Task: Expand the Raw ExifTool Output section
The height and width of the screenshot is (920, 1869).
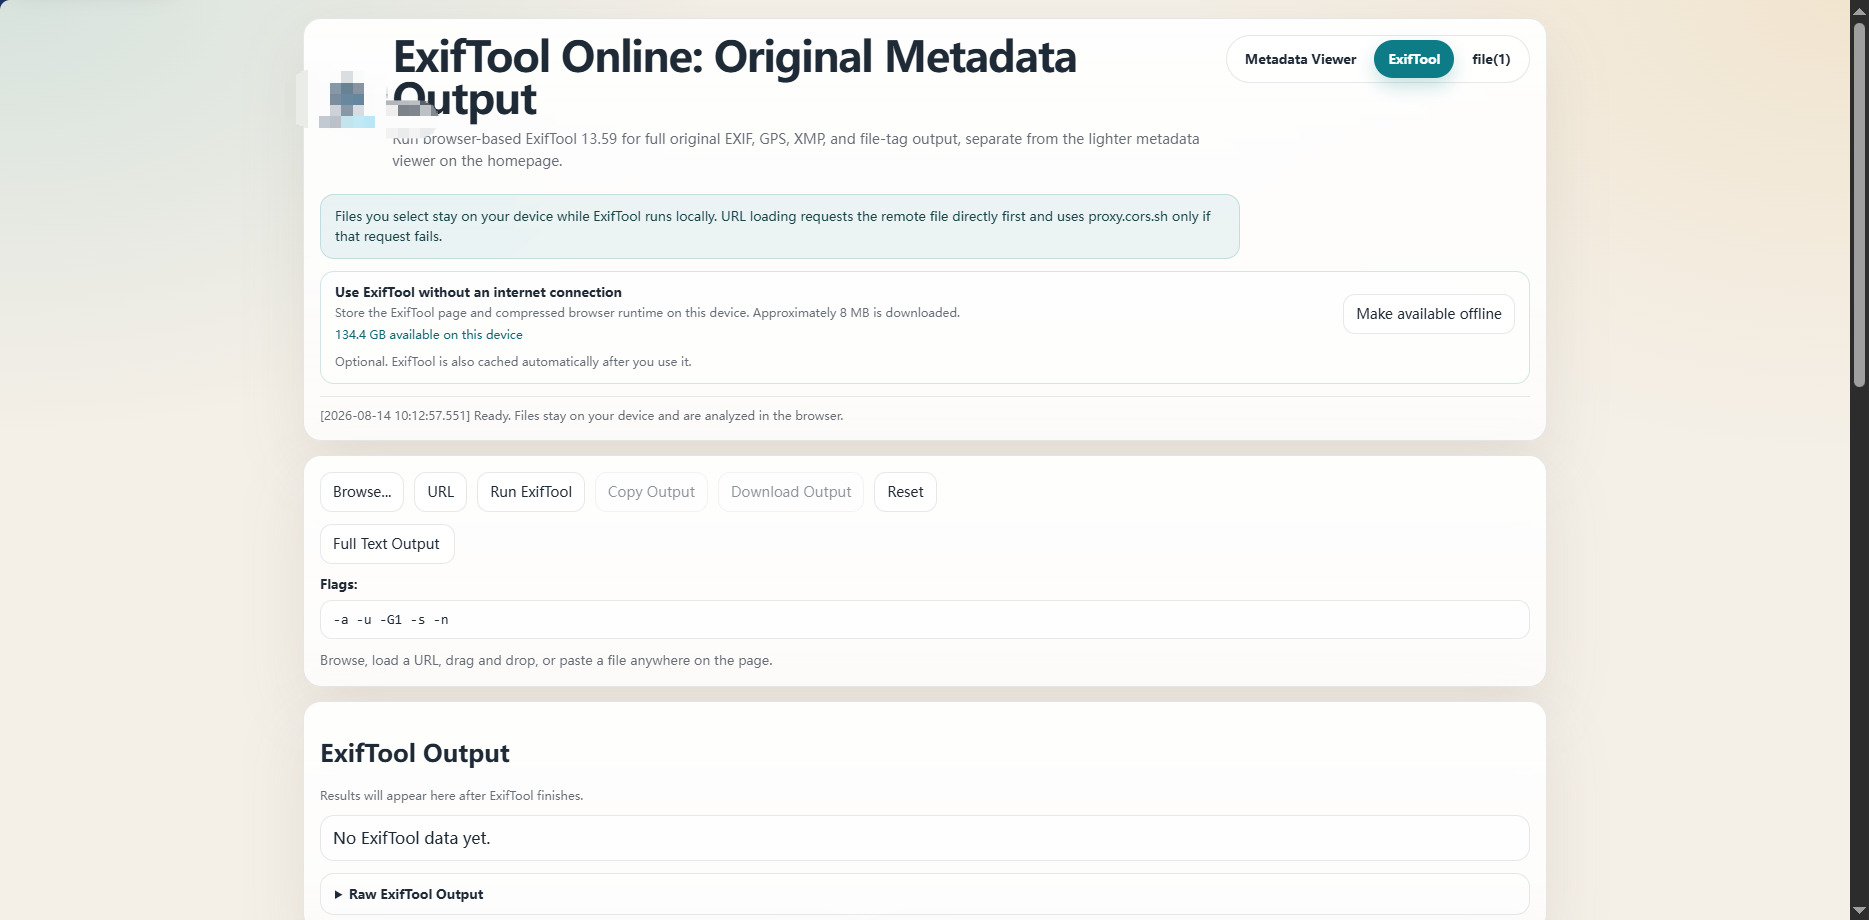Action: point(925,894)
